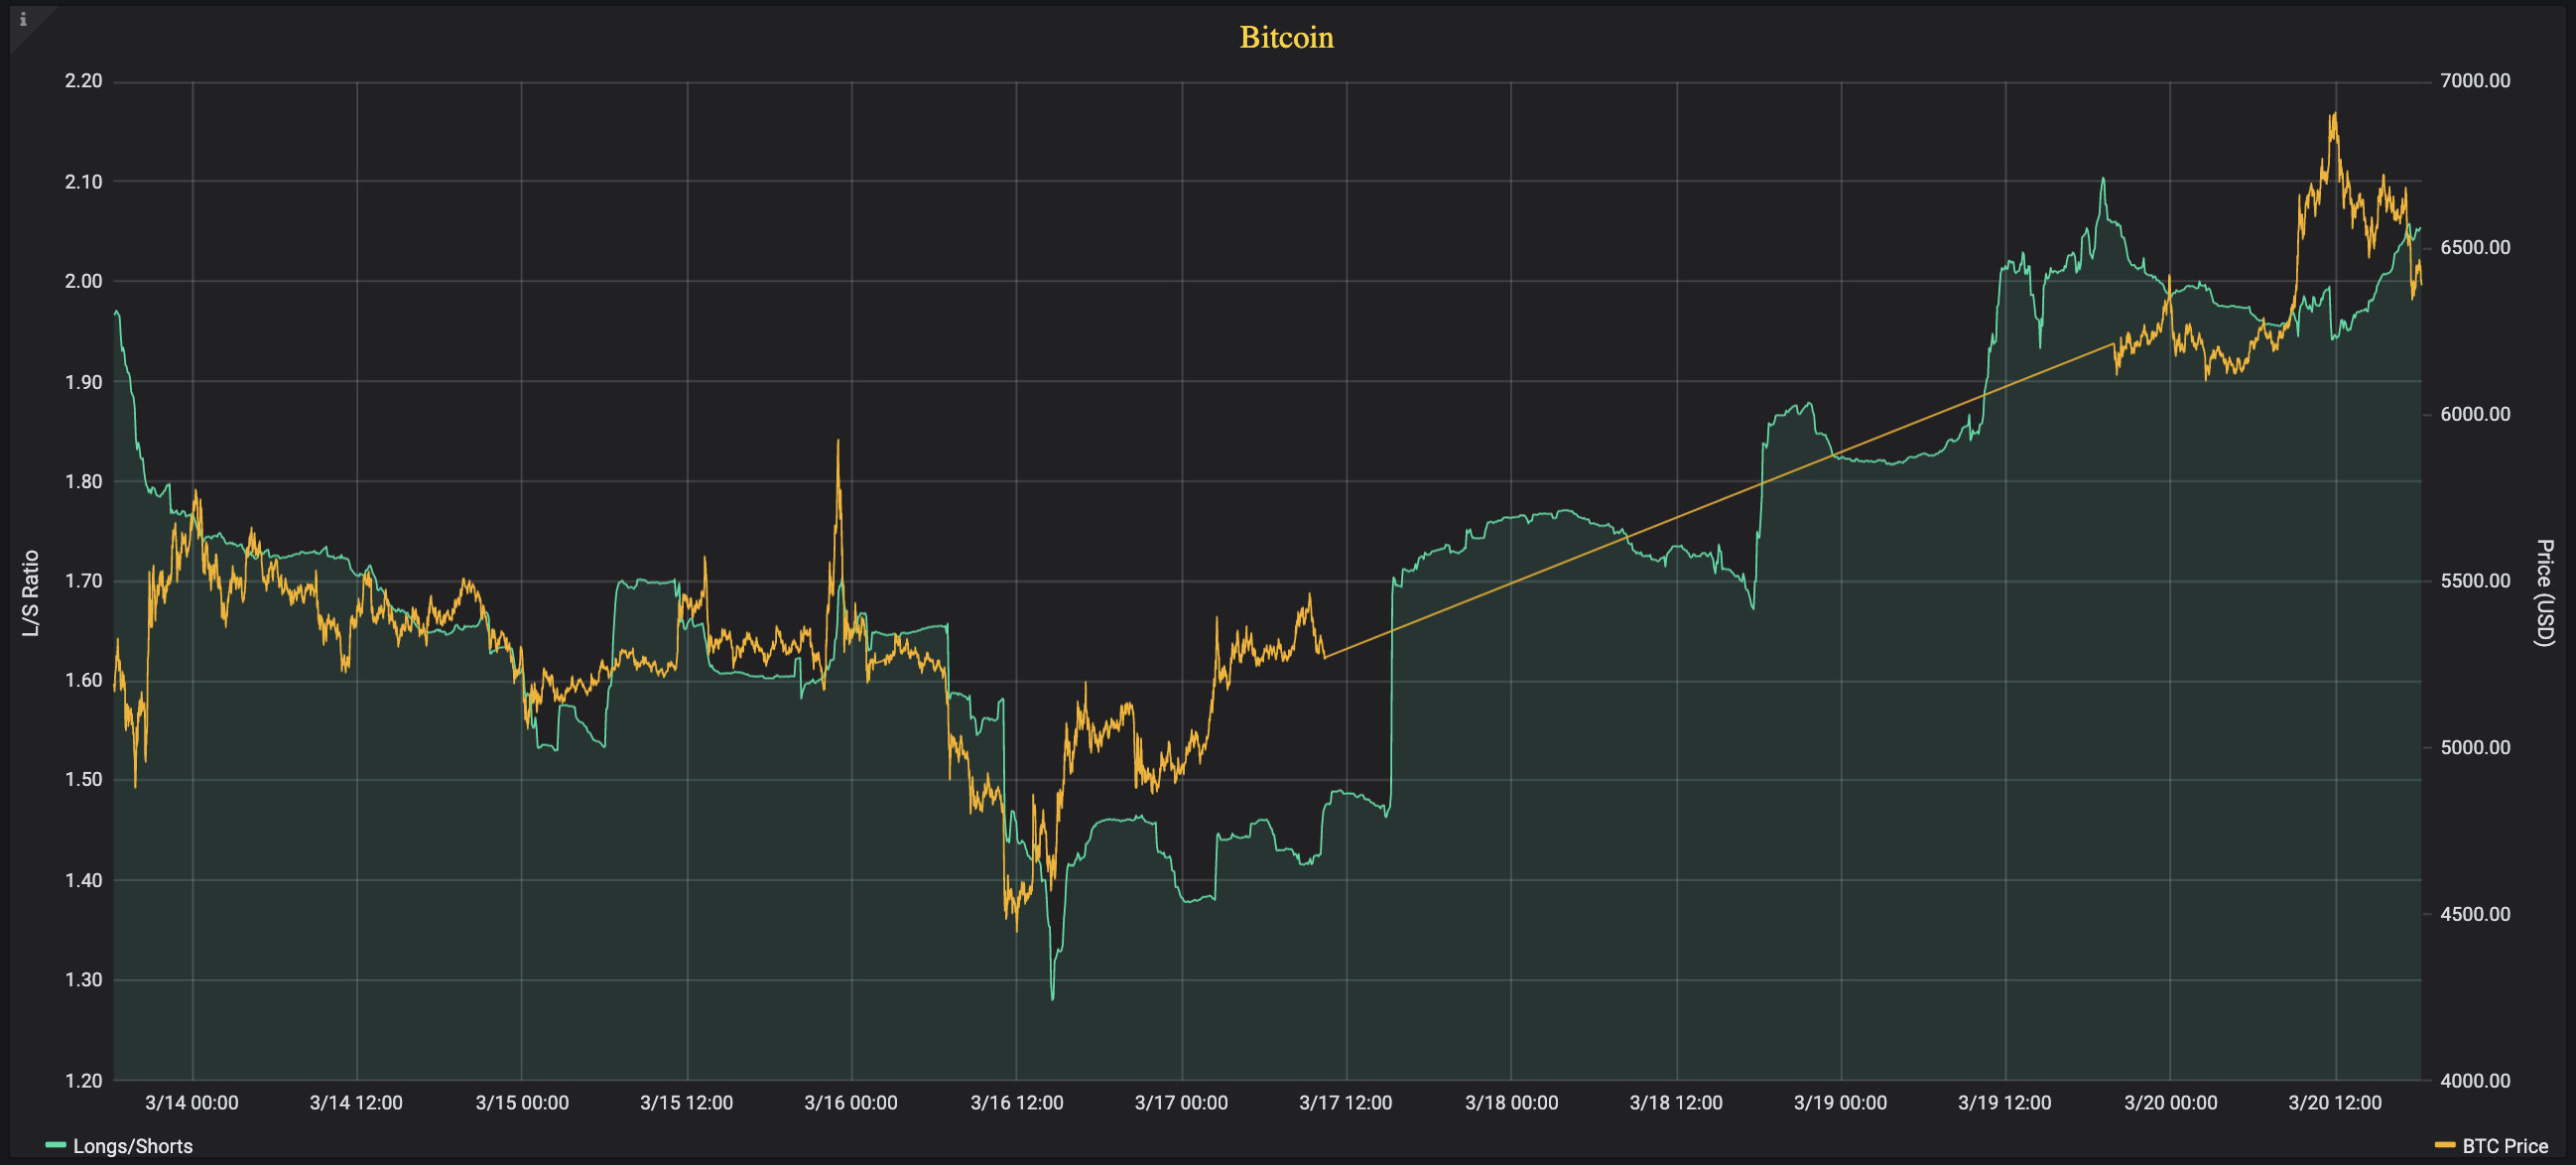Click the 3/15 00:00 time label
The image size is (2576, 1165).
[x=522, y=1103]
